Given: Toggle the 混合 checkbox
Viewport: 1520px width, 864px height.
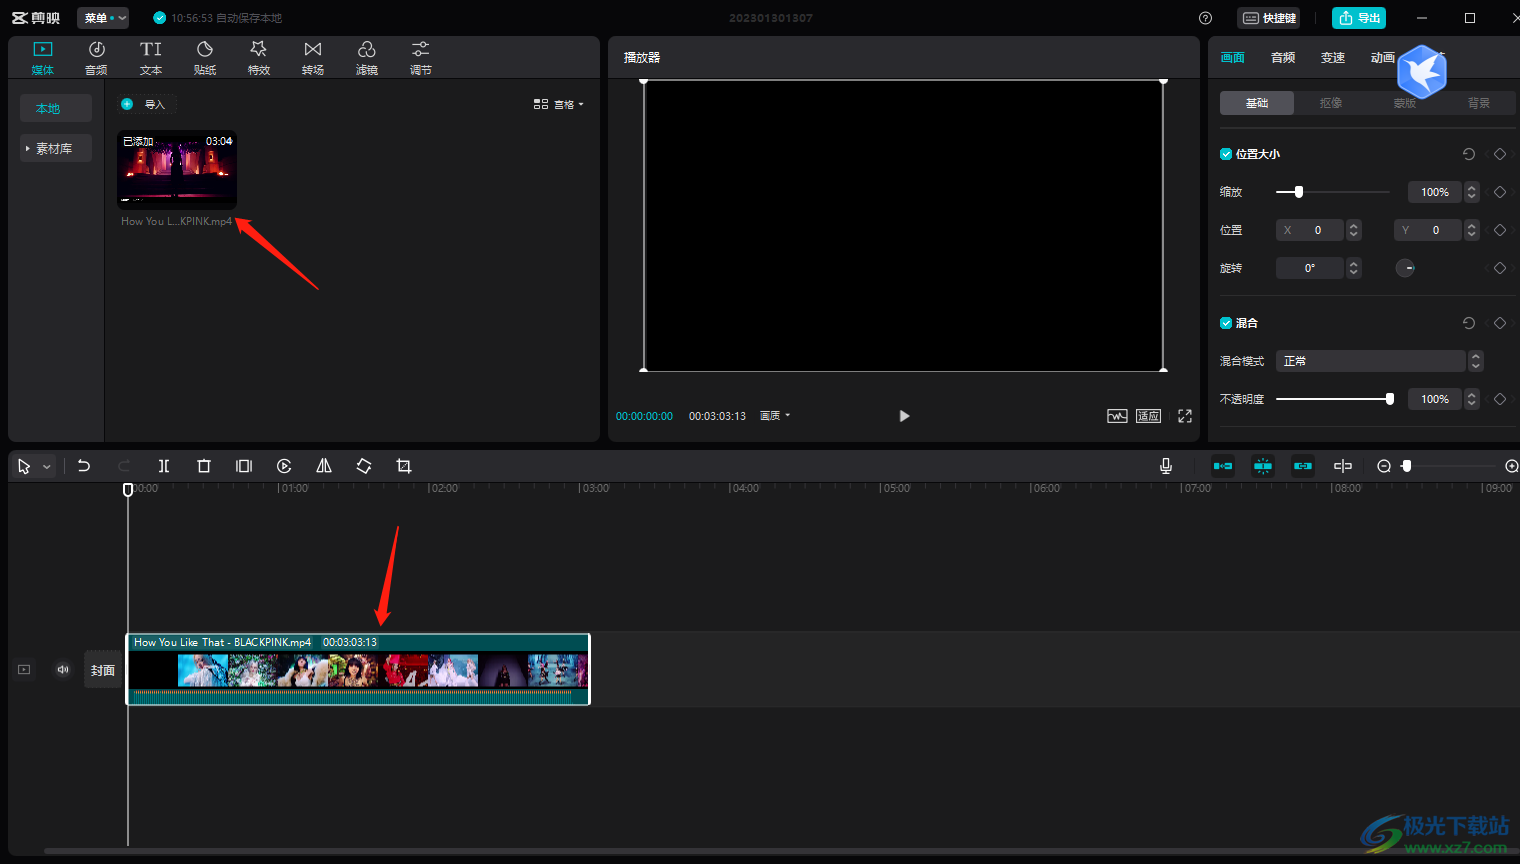Looking at the screenshot, I should pyautogui.click(x=1226, y=323).
